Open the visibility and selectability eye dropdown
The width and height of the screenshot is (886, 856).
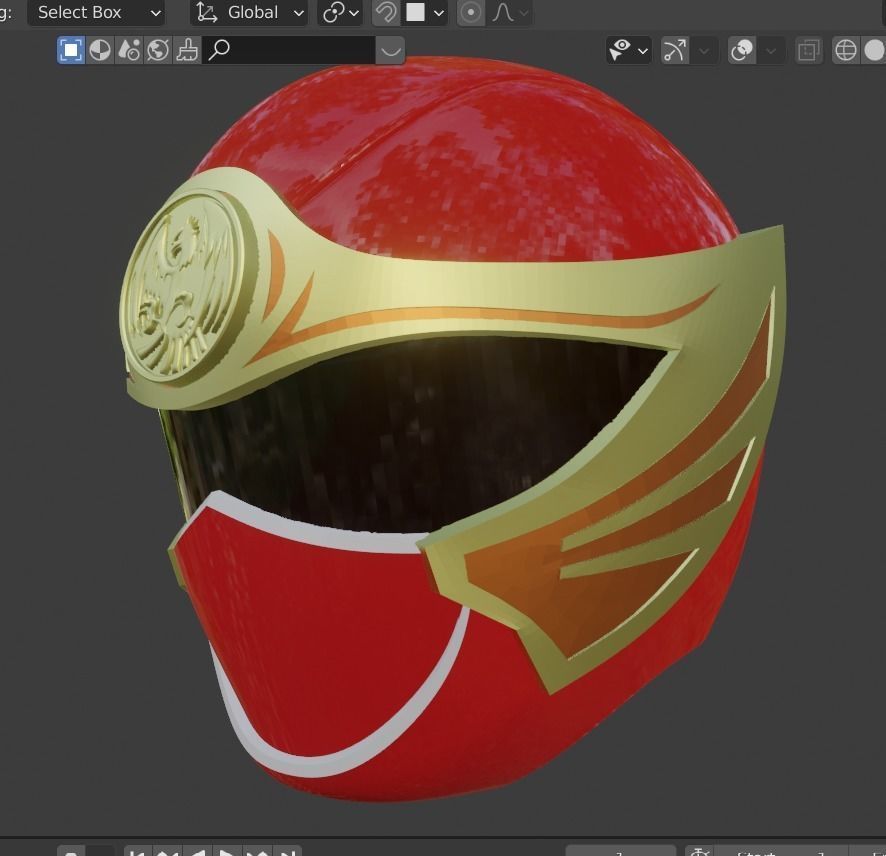tap(628, 50)
